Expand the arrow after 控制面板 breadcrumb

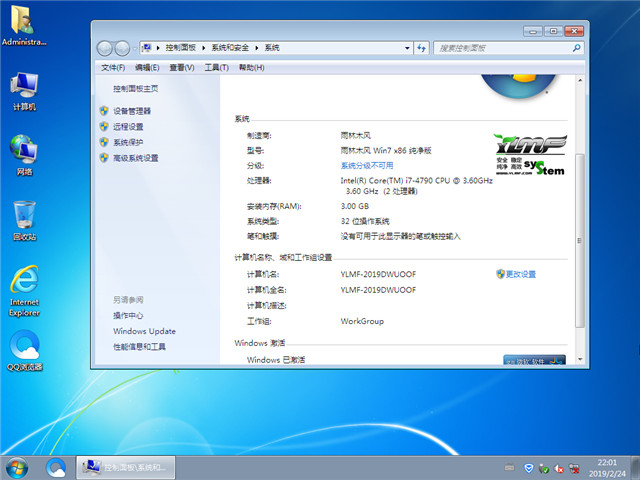(203, 48)
